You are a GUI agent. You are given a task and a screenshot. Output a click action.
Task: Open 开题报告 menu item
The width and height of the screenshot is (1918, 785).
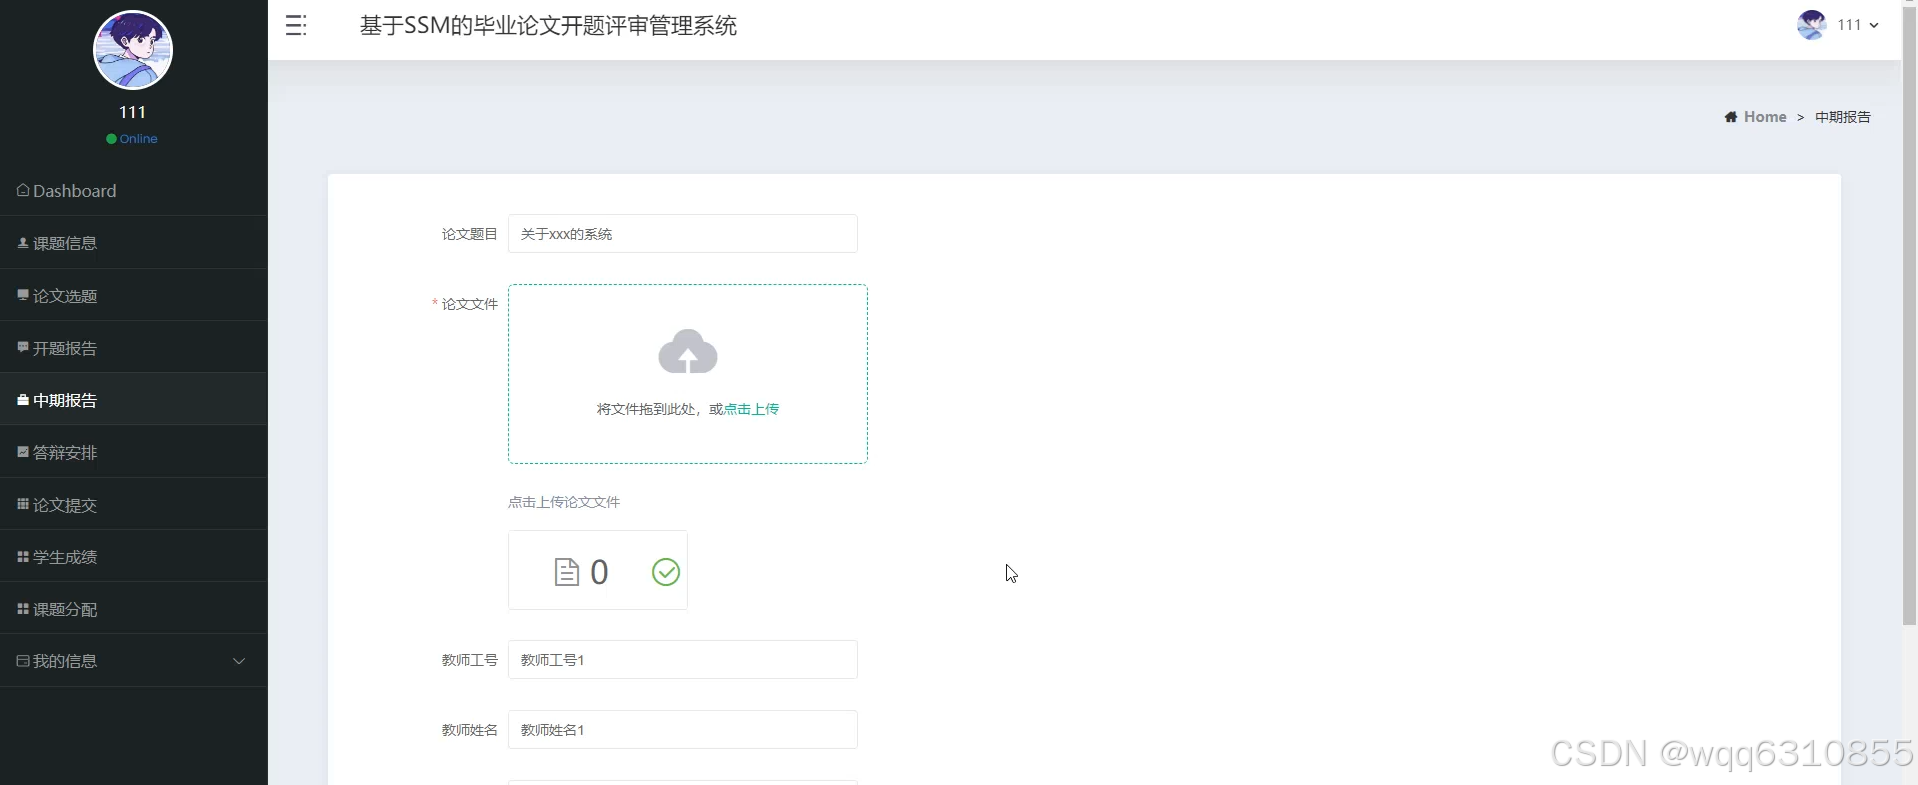[134, 347]
